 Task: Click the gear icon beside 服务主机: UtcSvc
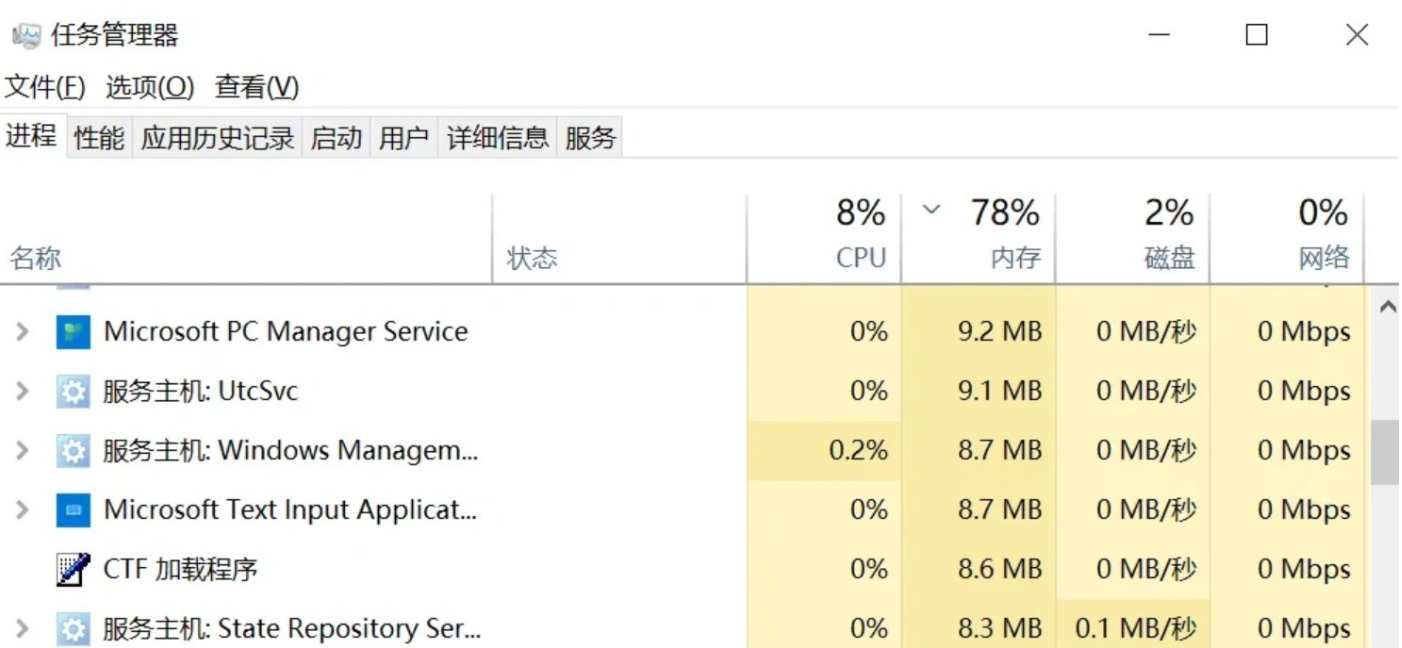pos(72,391)
